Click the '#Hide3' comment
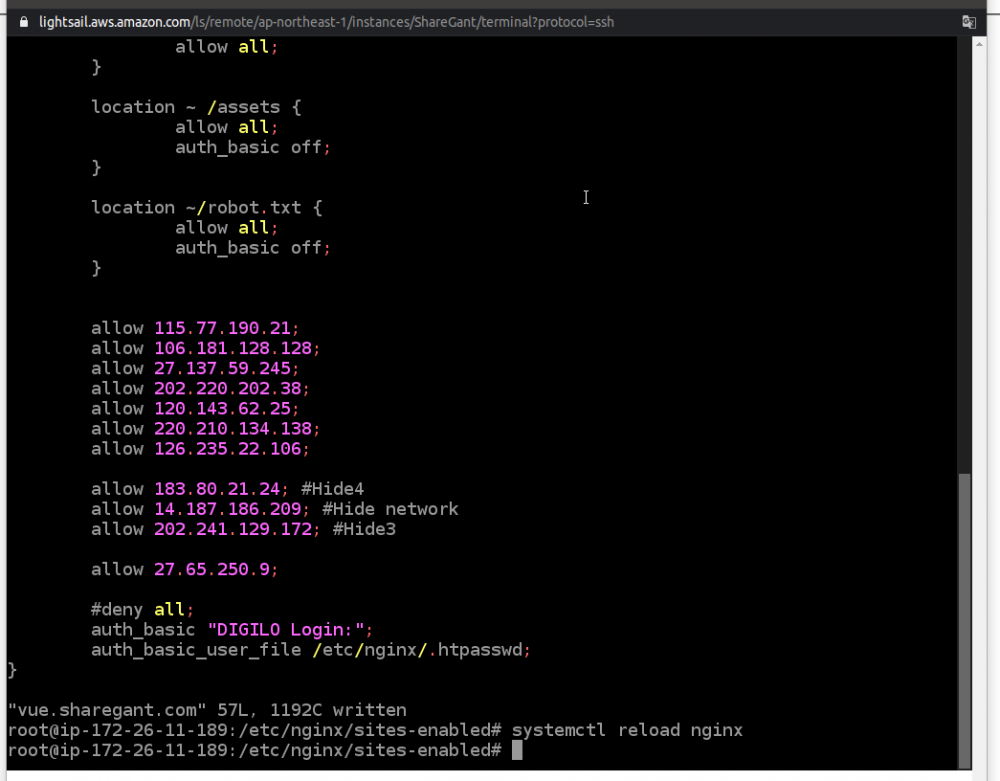 click(364, 529)
